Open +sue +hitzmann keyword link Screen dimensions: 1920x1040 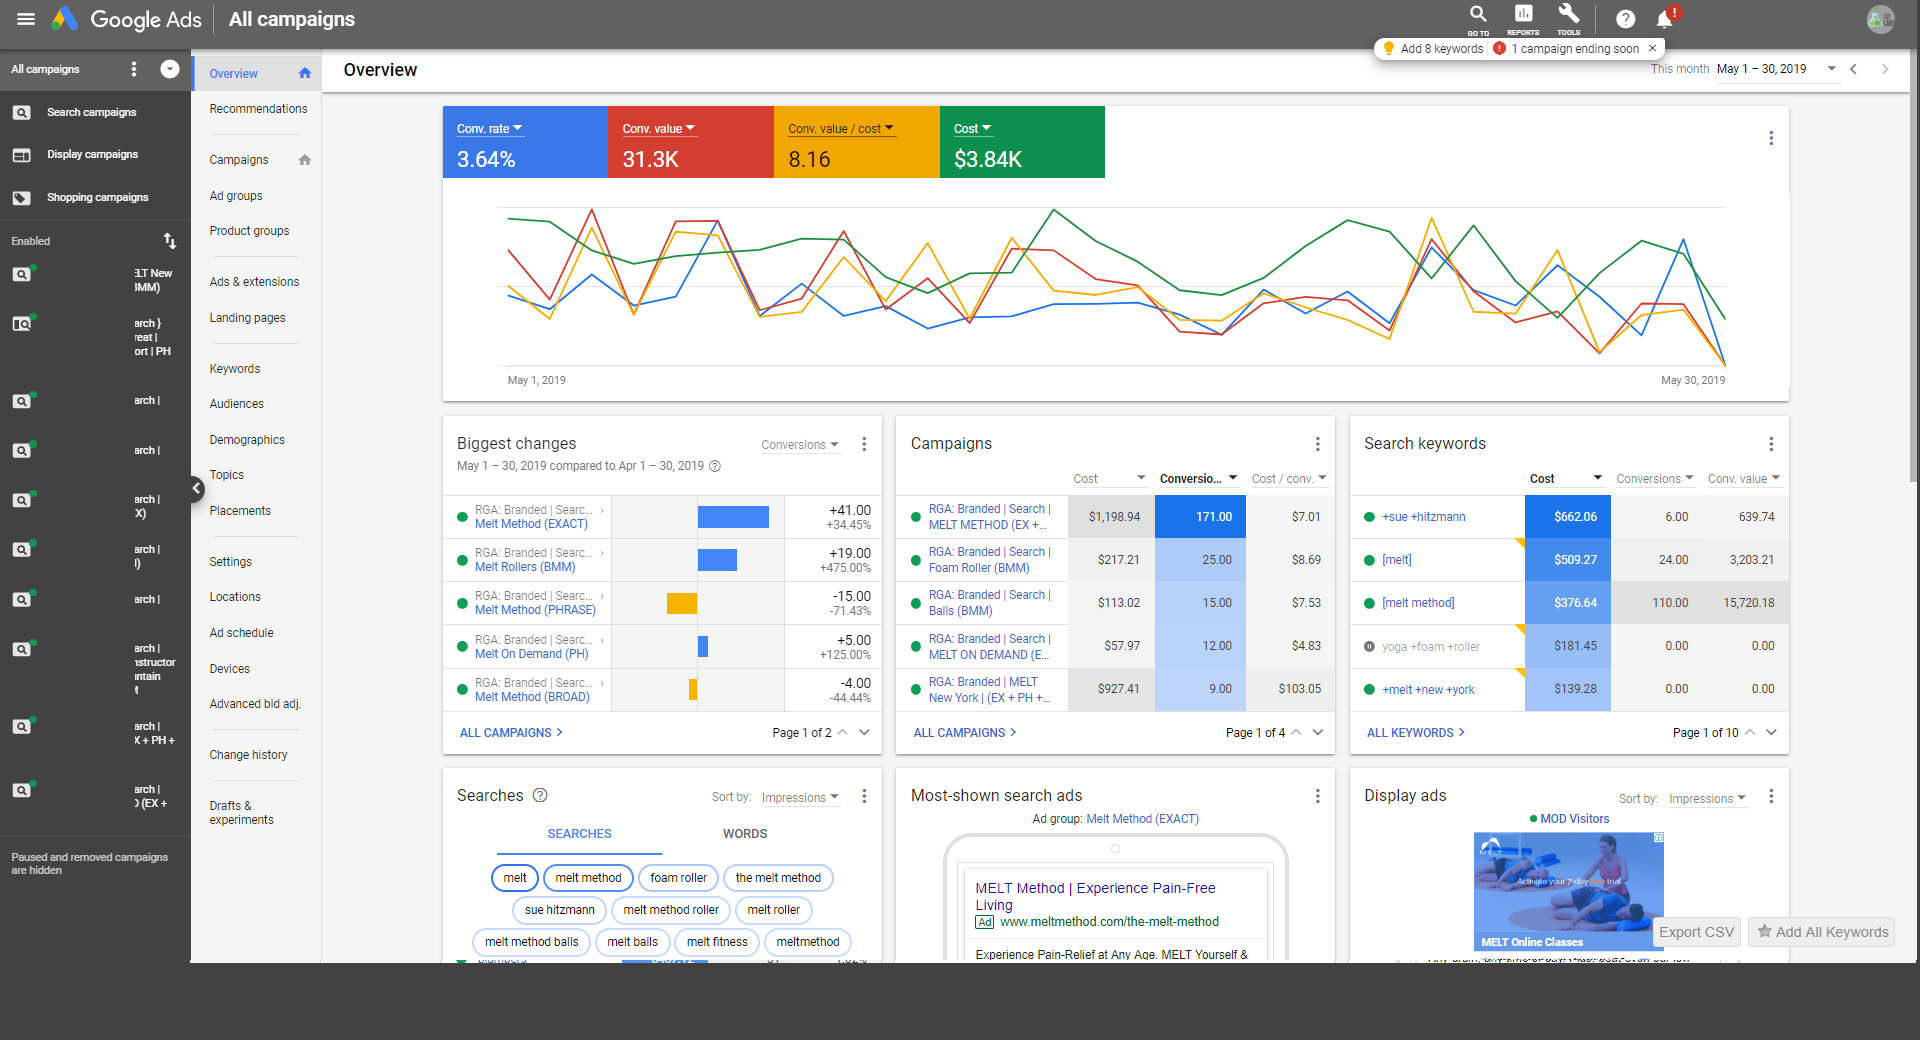1424,517
